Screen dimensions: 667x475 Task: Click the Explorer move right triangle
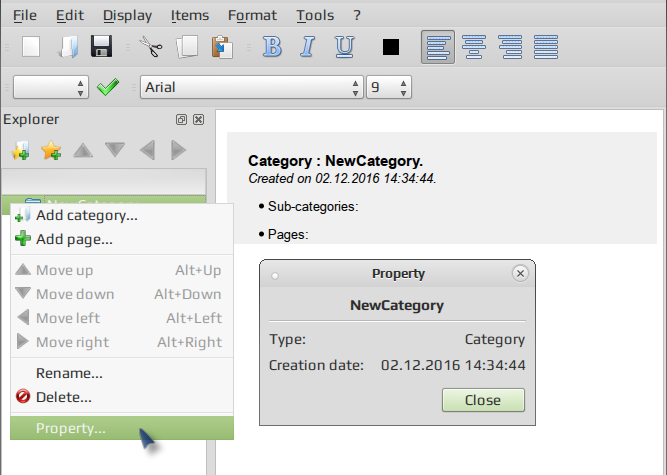(179, 150)
